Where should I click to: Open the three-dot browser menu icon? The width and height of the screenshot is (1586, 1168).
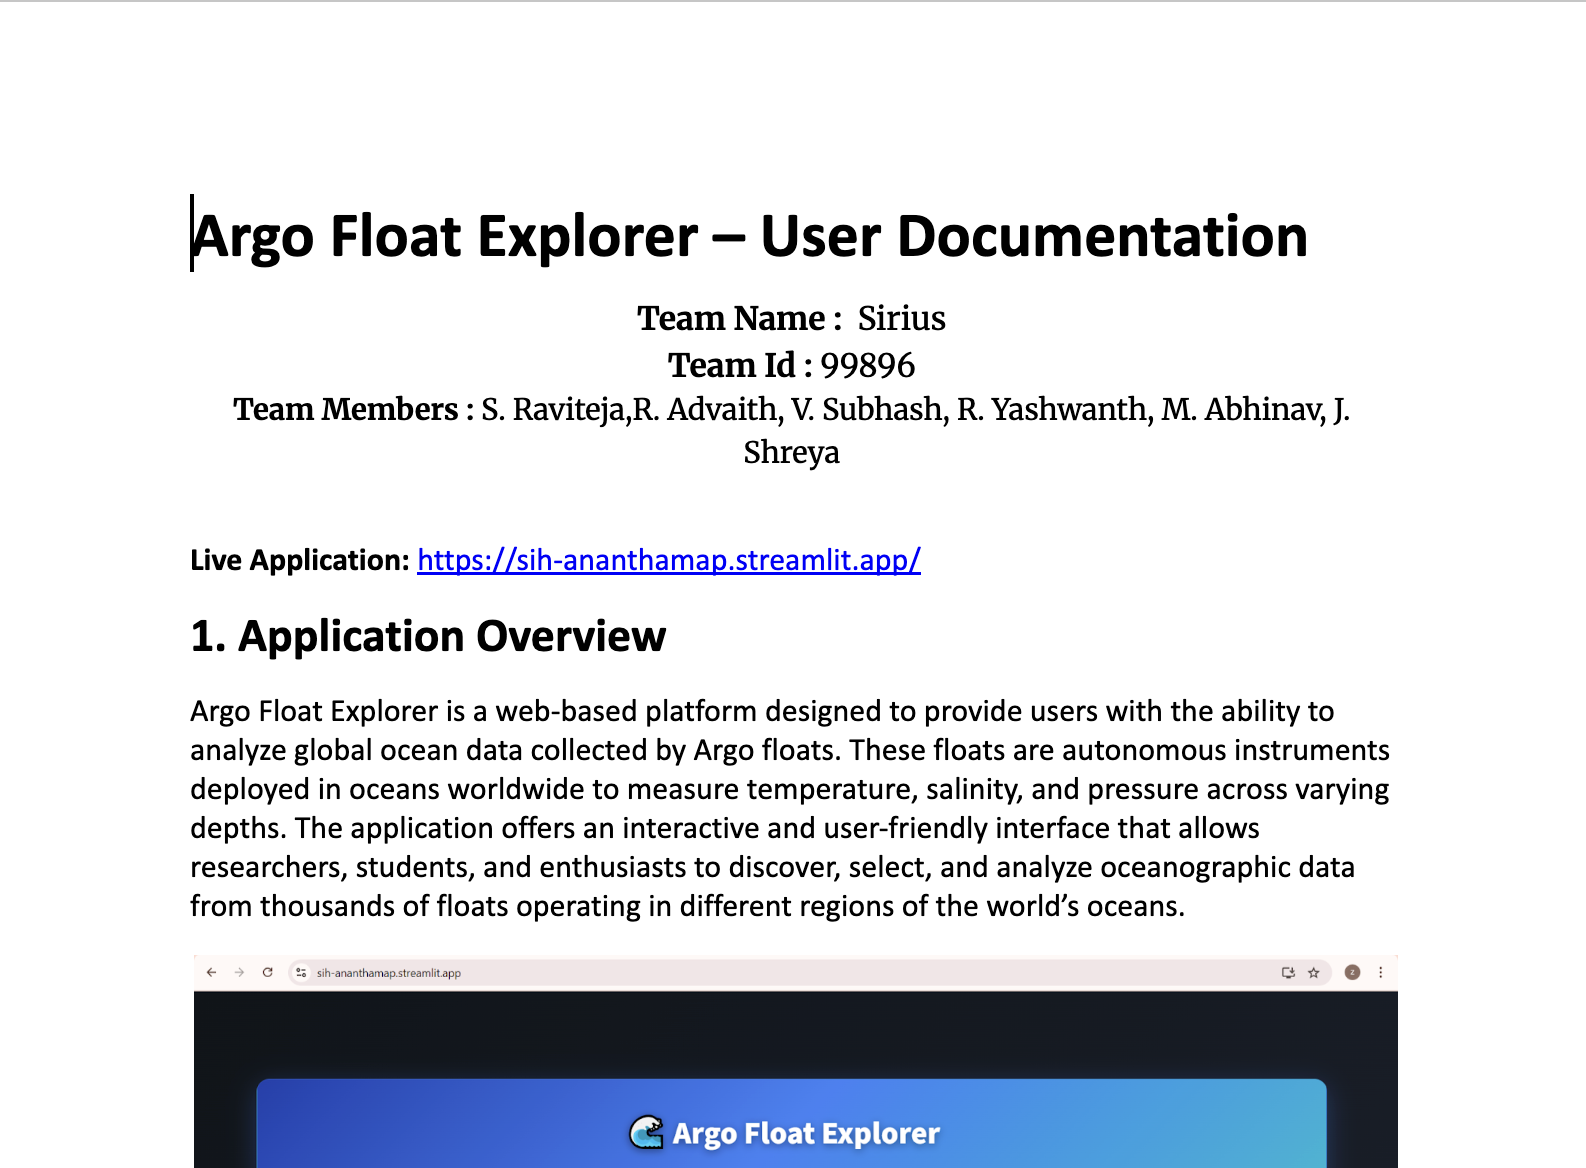pos(1381,972)
